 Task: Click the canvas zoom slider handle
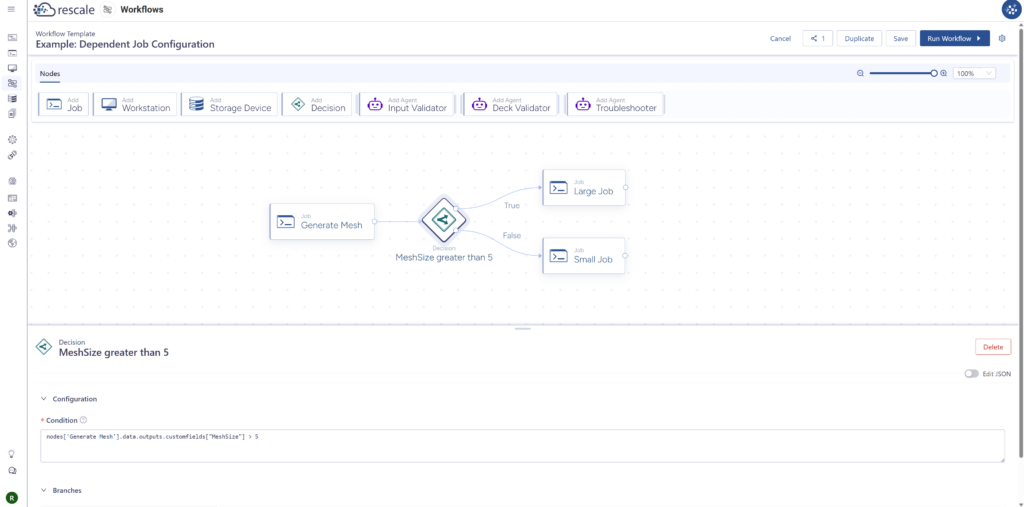(x=934, y=73)
